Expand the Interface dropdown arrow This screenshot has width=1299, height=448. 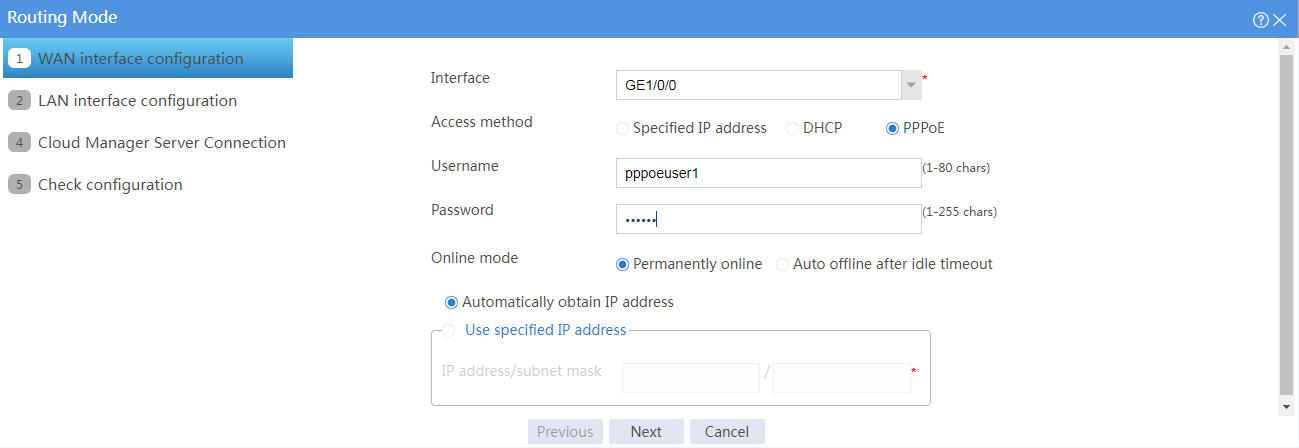[x=910, y=85]
